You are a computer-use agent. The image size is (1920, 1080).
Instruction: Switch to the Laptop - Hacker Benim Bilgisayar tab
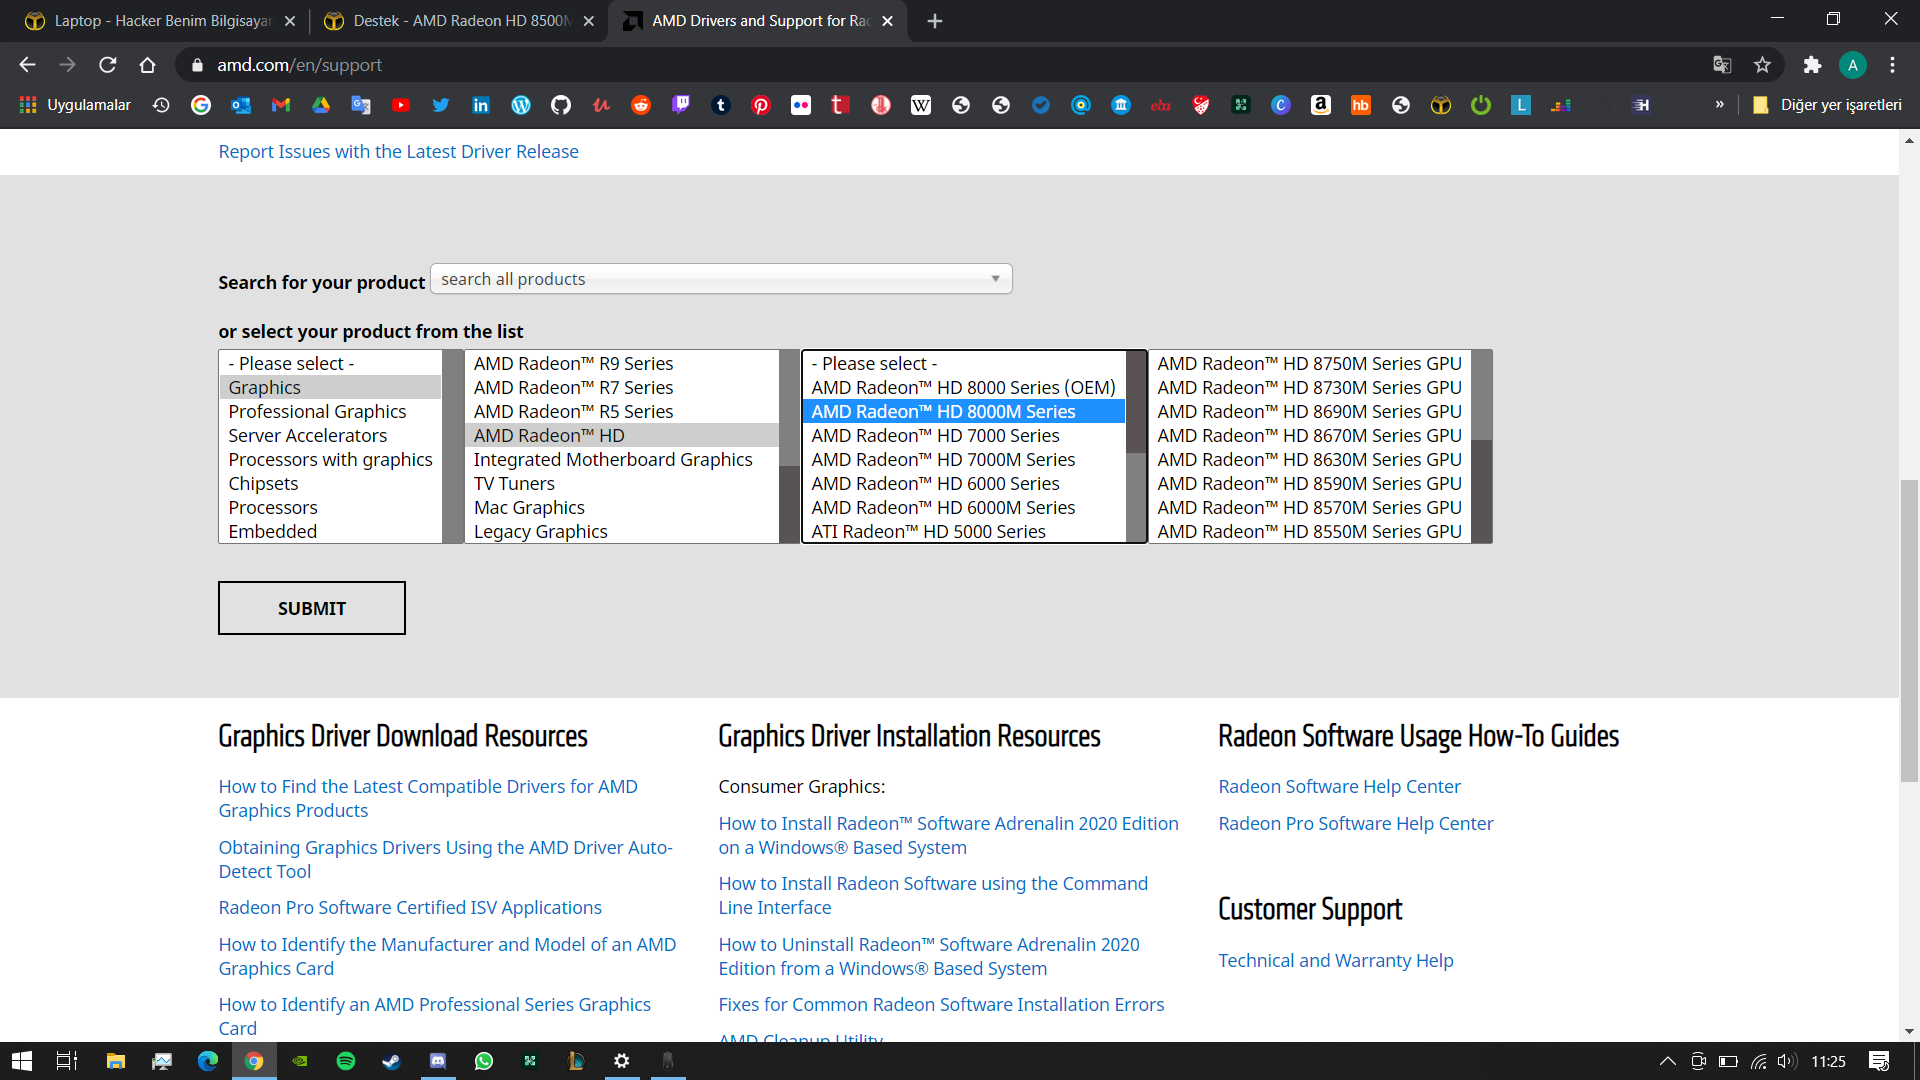pyautogui.click(x=160, y=21)
